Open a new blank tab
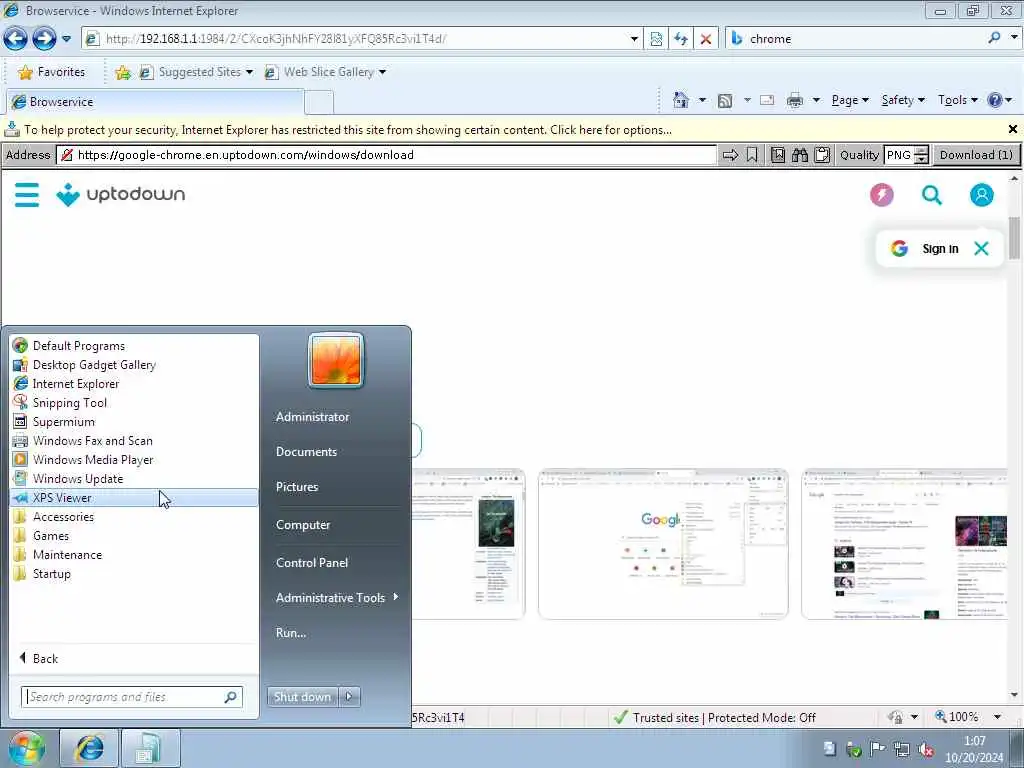 (x=319, y=103)
